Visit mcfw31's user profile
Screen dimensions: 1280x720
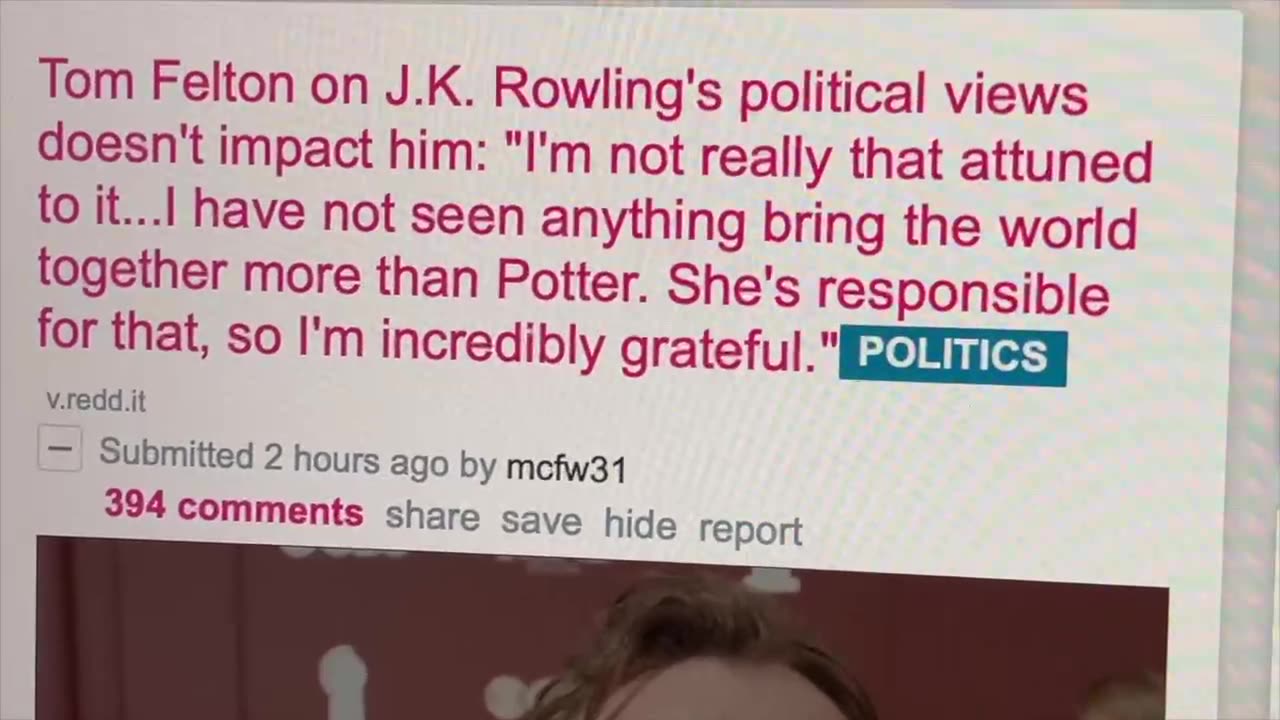[566, 467]
